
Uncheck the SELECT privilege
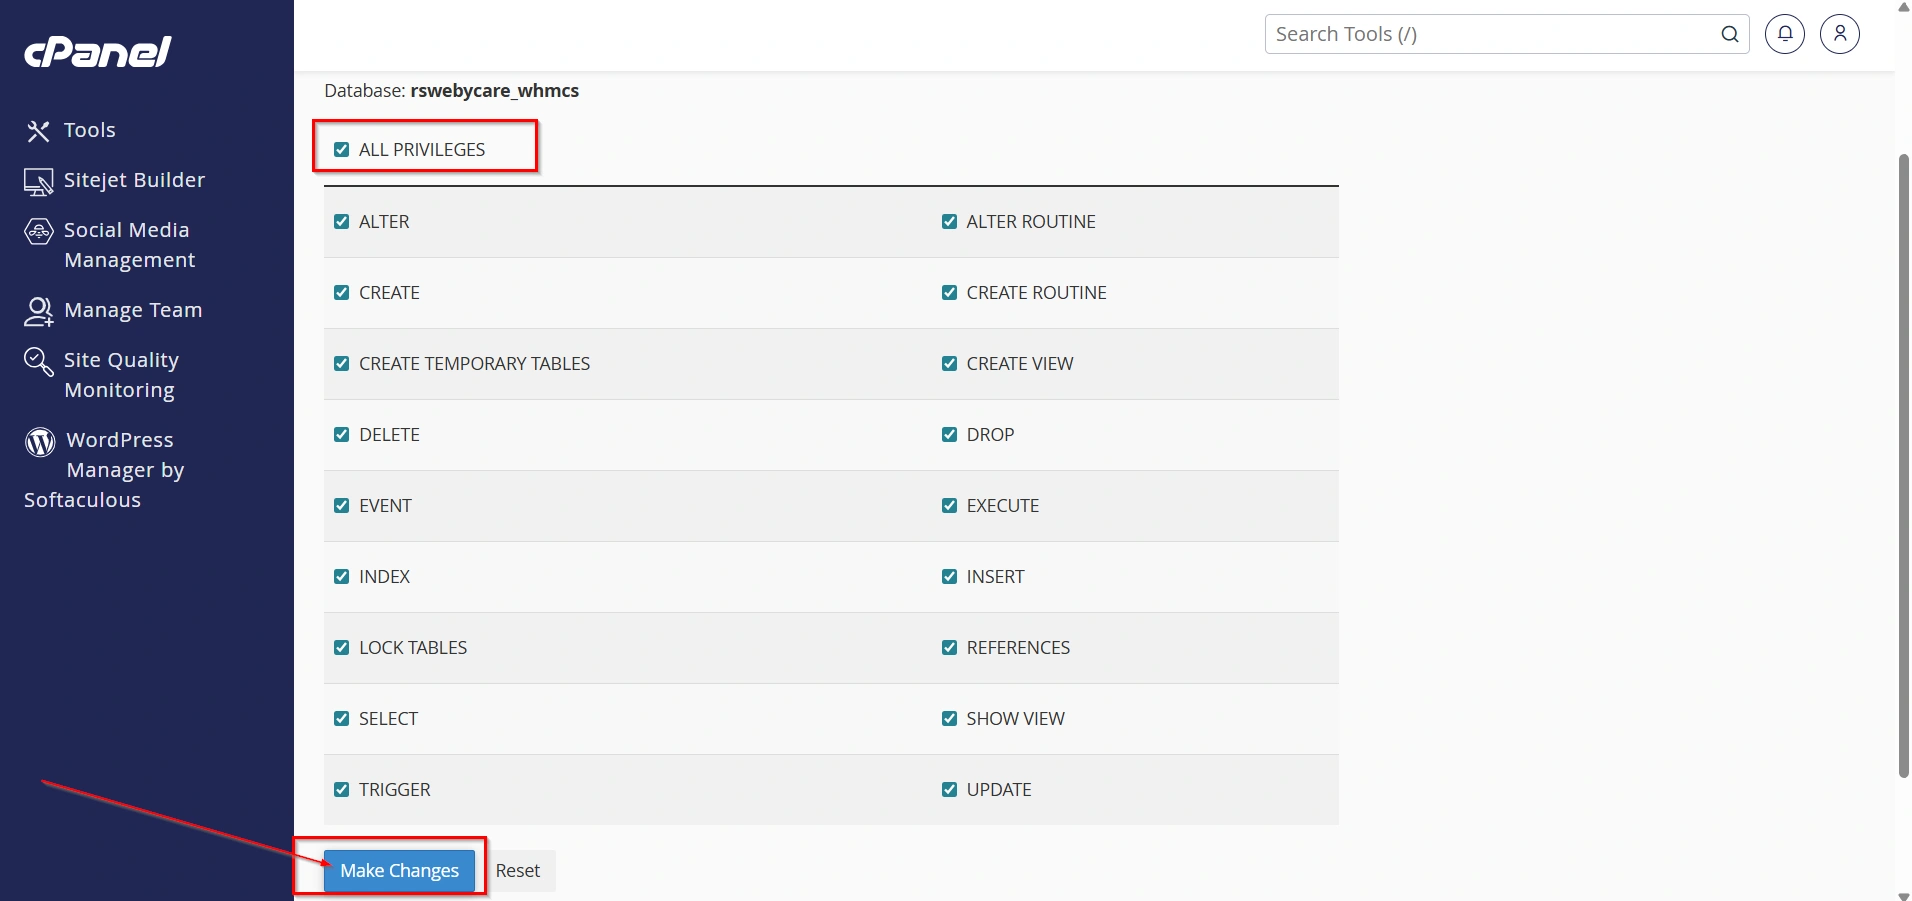tap(341, 719)
